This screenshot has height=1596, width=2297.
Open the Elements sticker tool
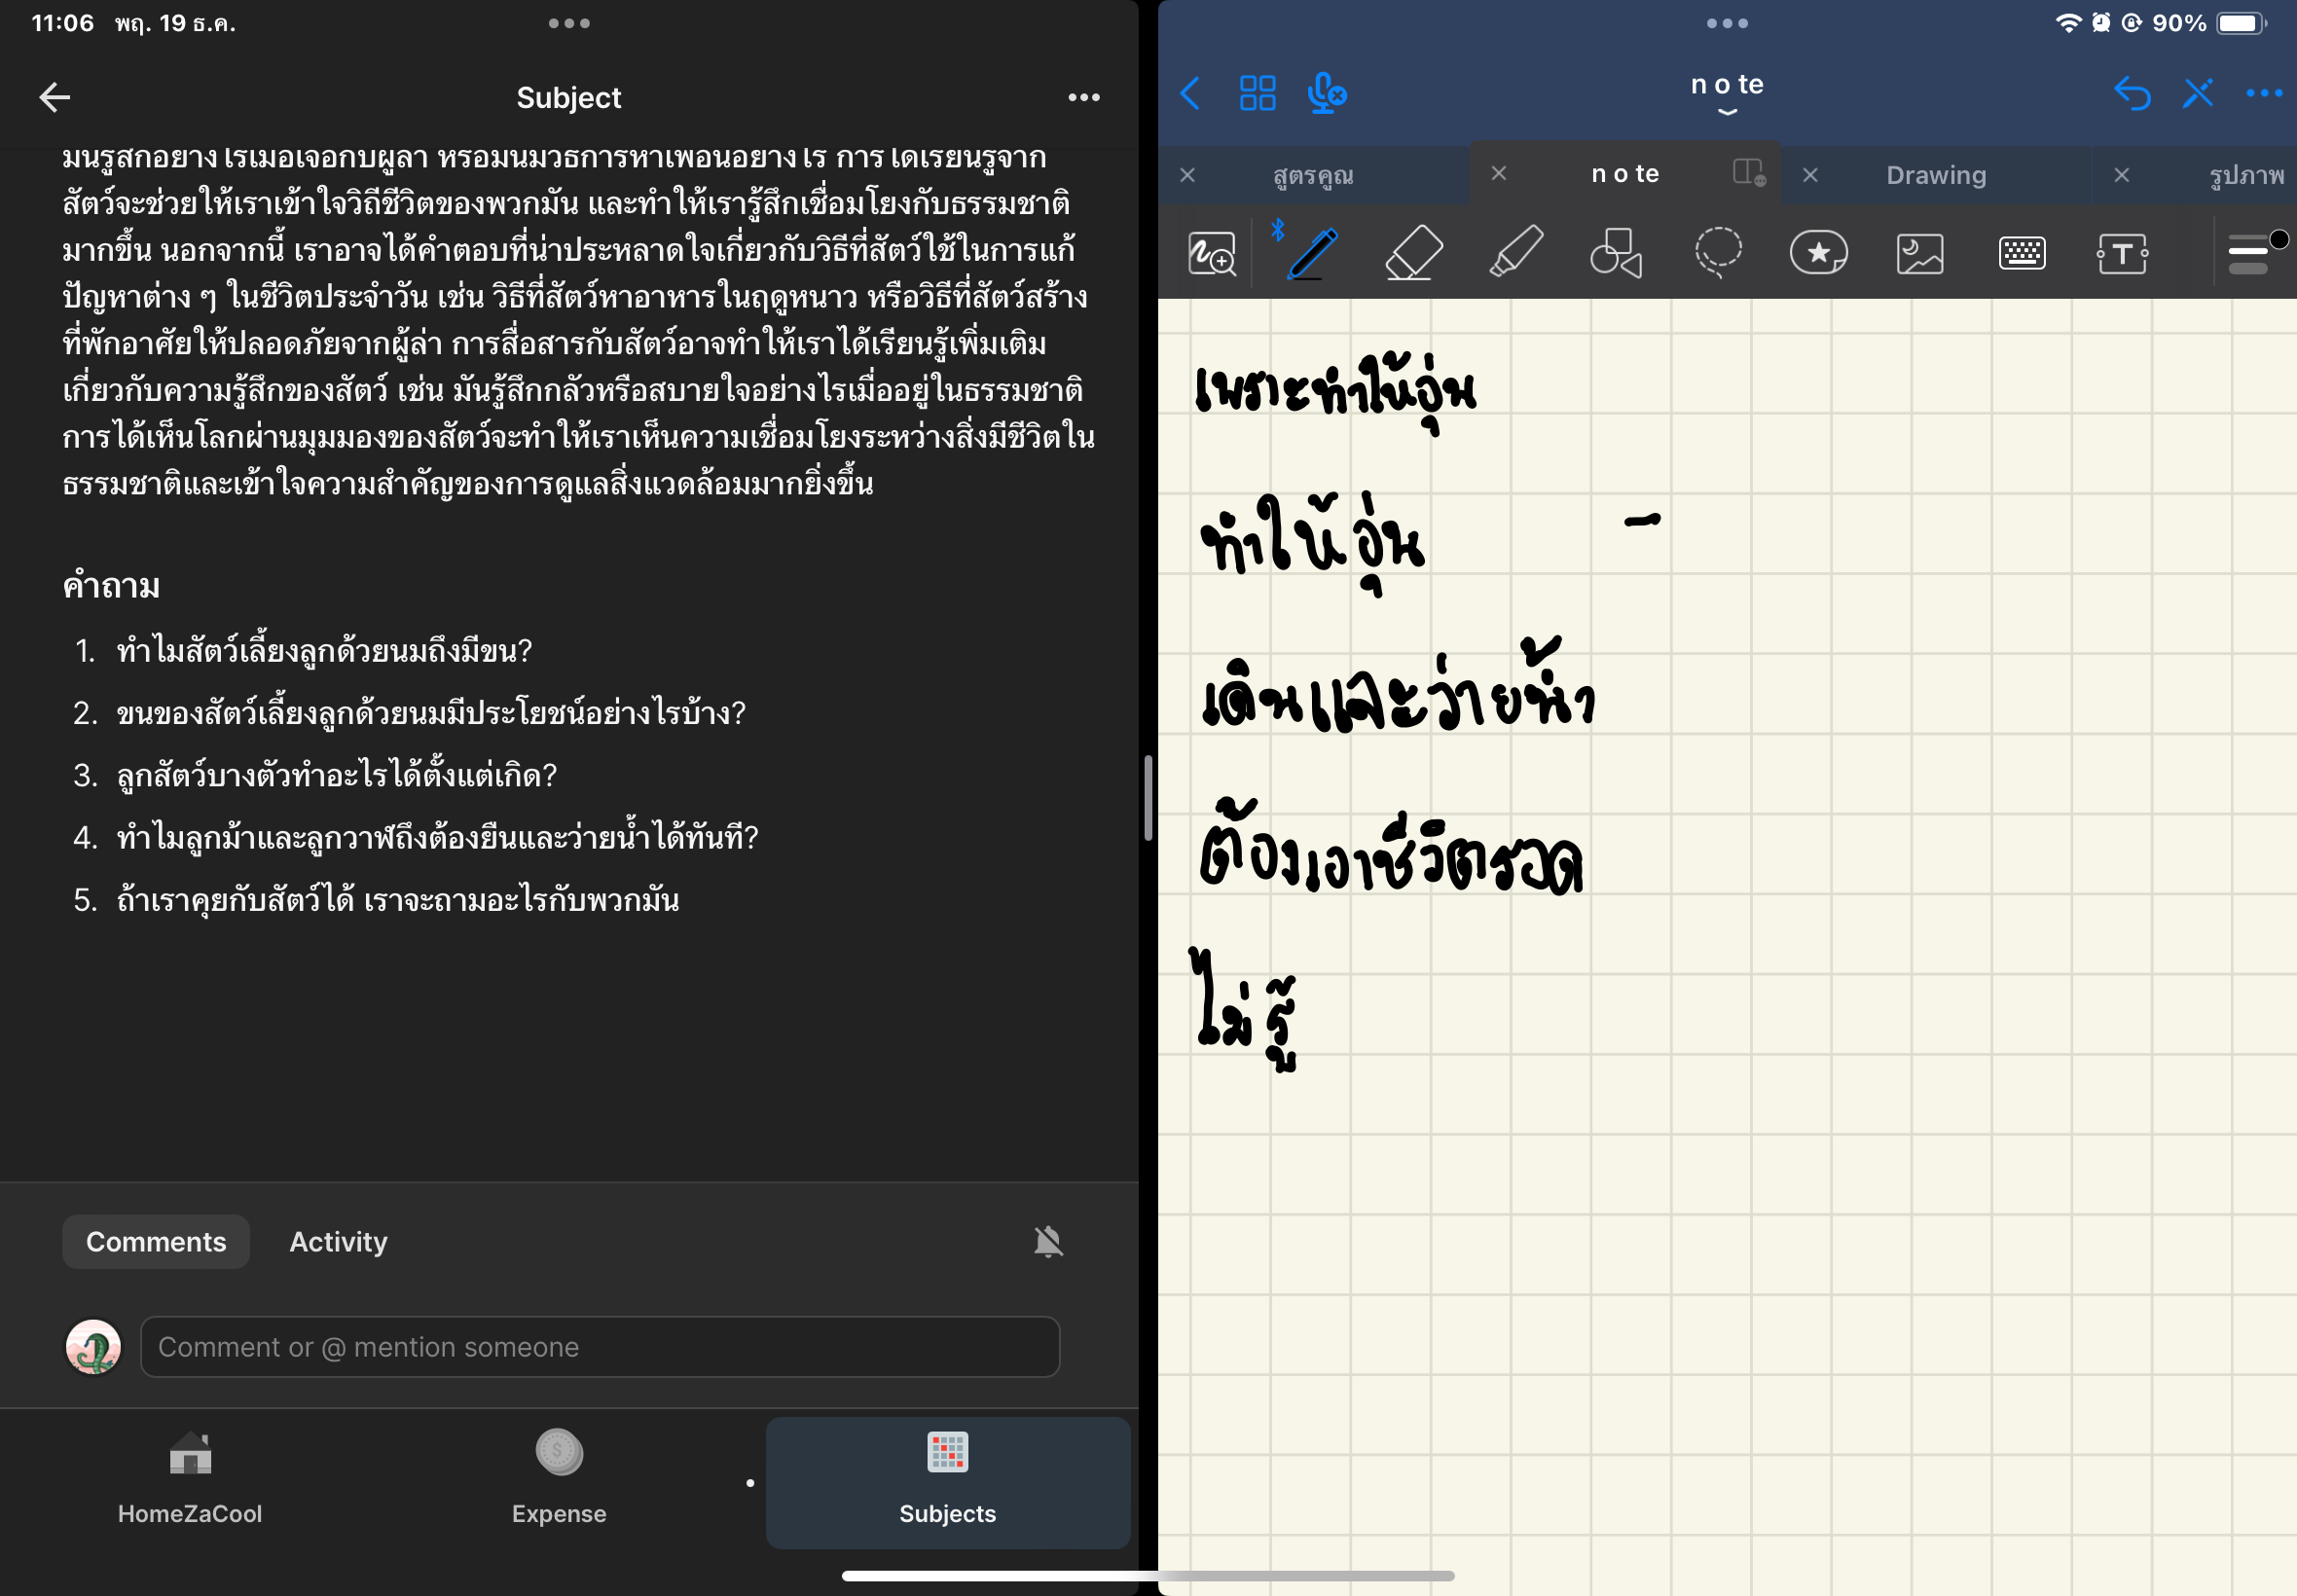[1818, 252]
